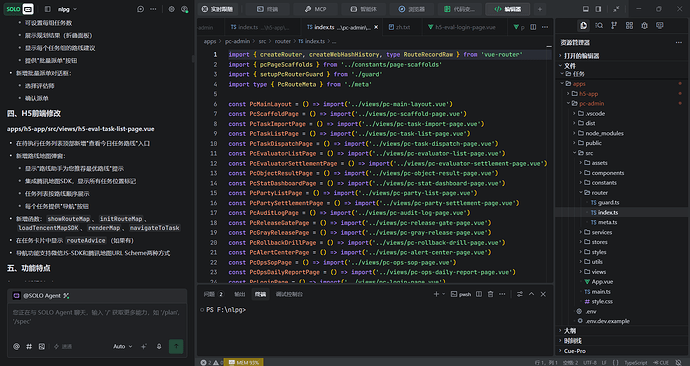Close the active index.ts editor tab
690x366 pixels.
point(376,27)
